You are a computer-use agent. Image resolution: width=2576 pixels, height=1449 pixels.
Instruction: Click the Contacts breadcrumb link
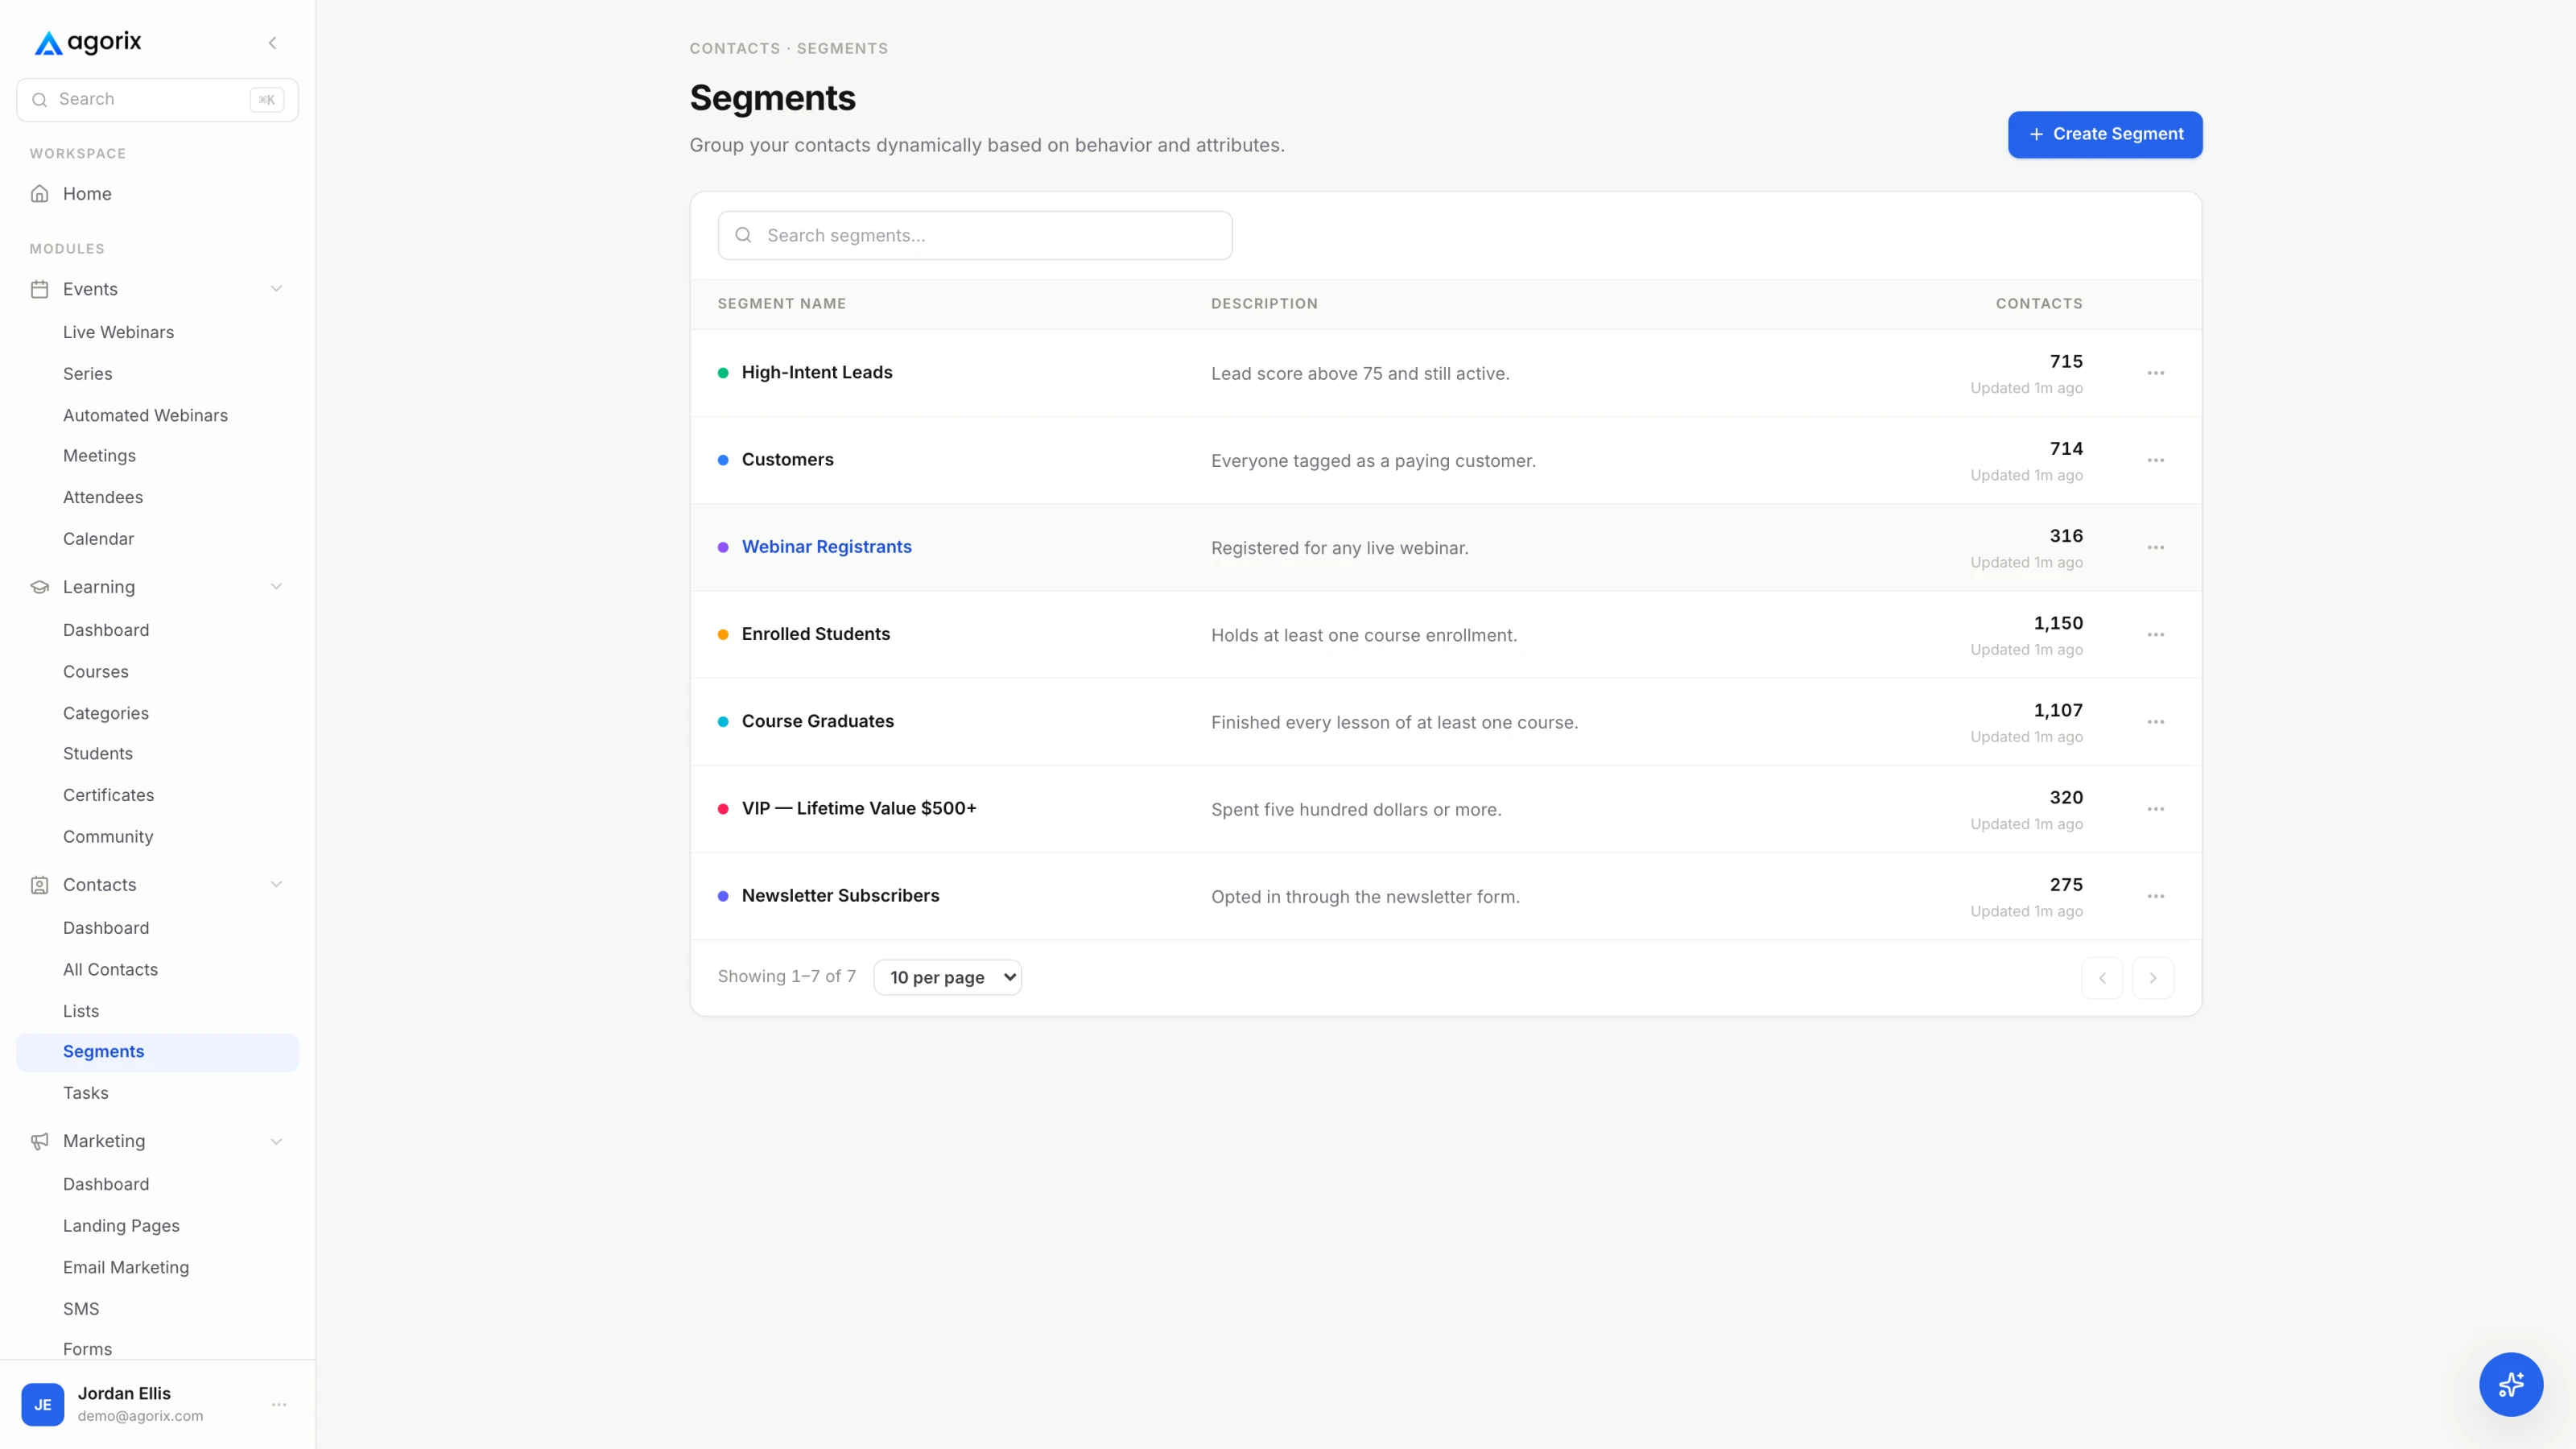(734, 48)
